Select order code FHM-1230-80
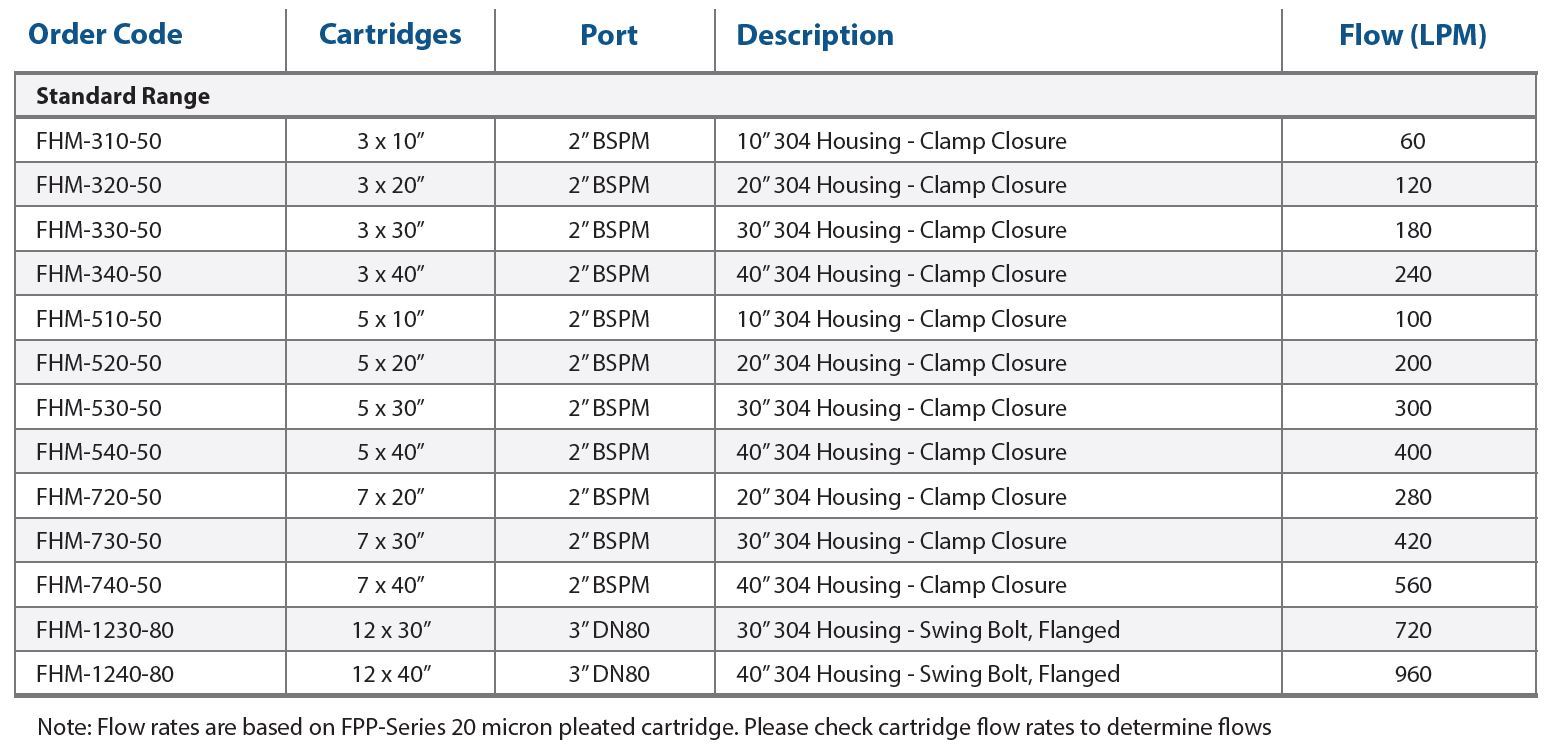This screenshot has width=1554, height=750. 104,630
